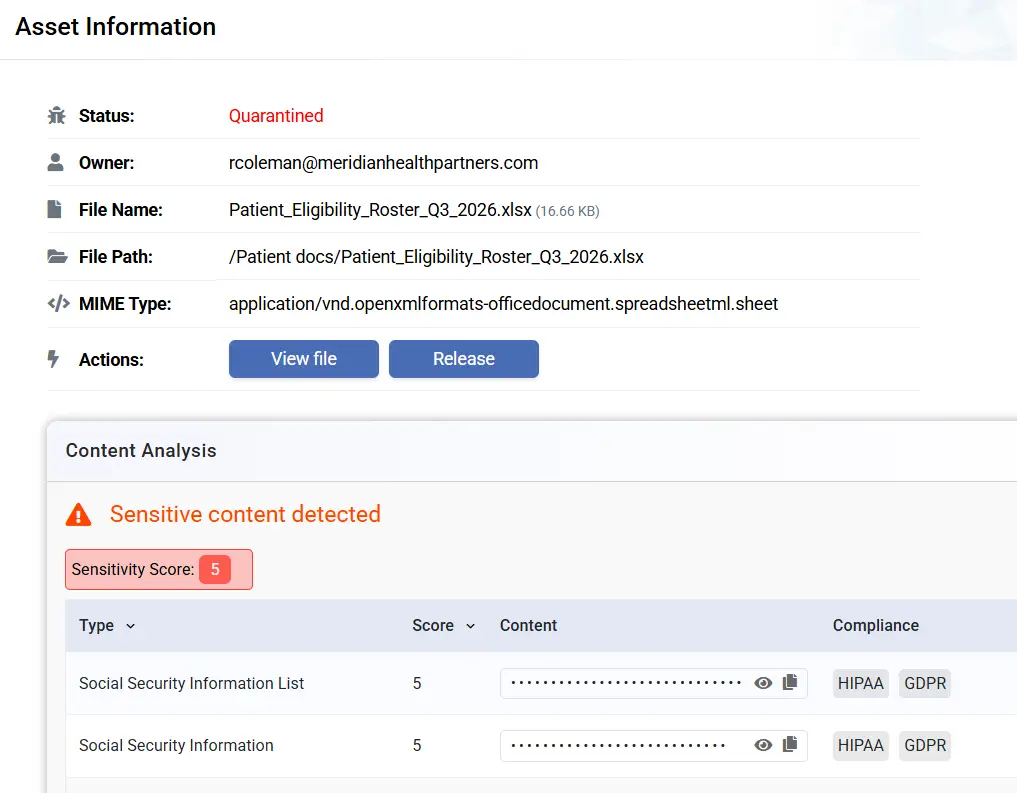
Task: Sort by the Score column chevron
Action: point(471,626)
